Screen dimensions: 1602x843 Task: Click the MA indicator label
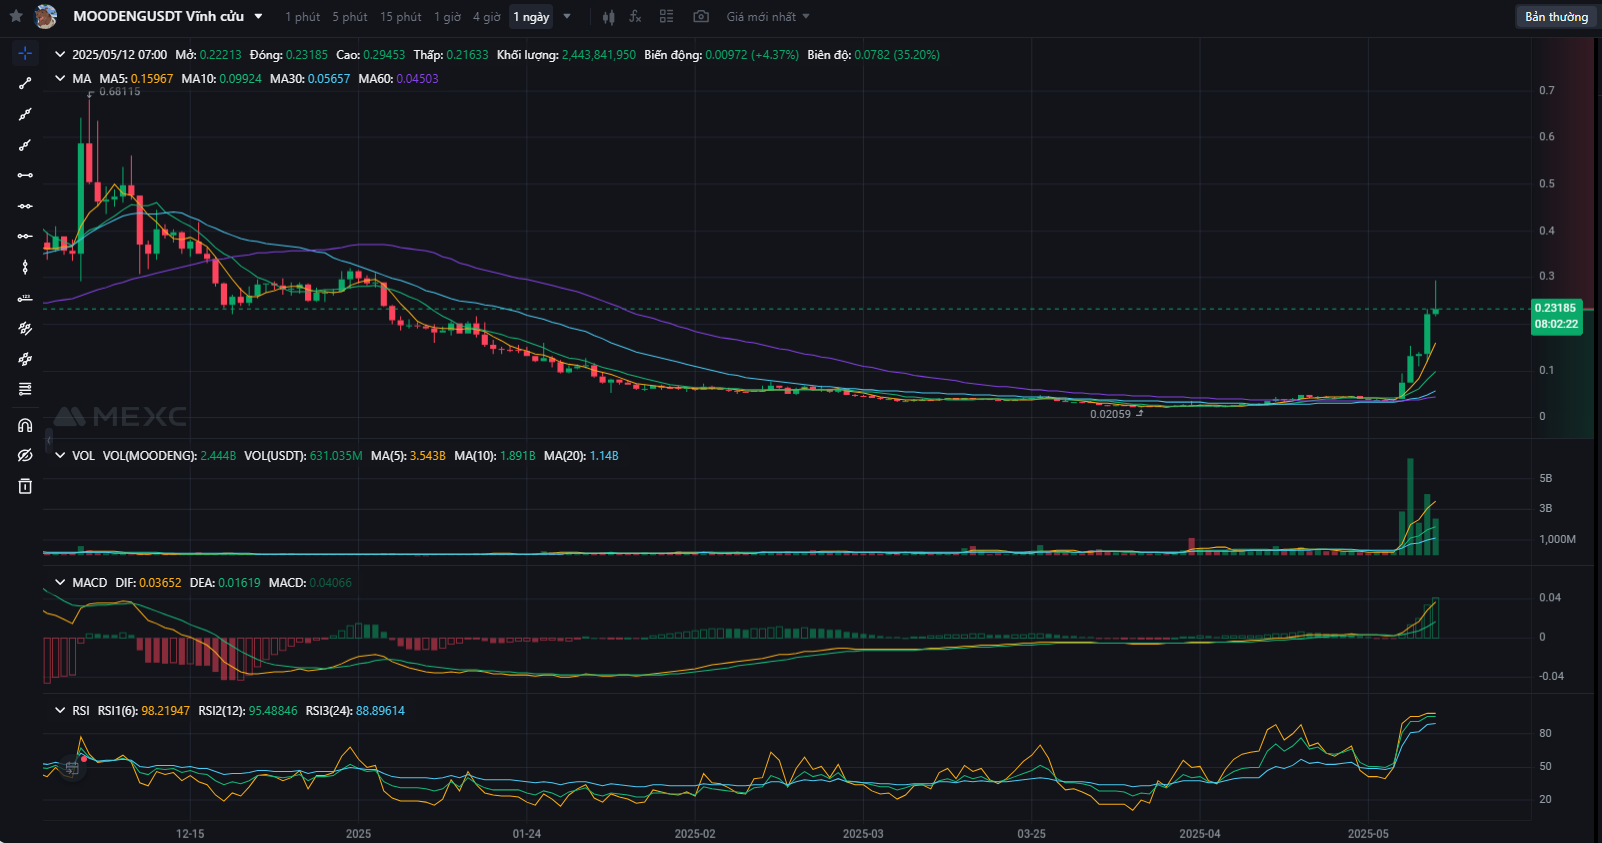pyautogui.click(x=81, y=78)
